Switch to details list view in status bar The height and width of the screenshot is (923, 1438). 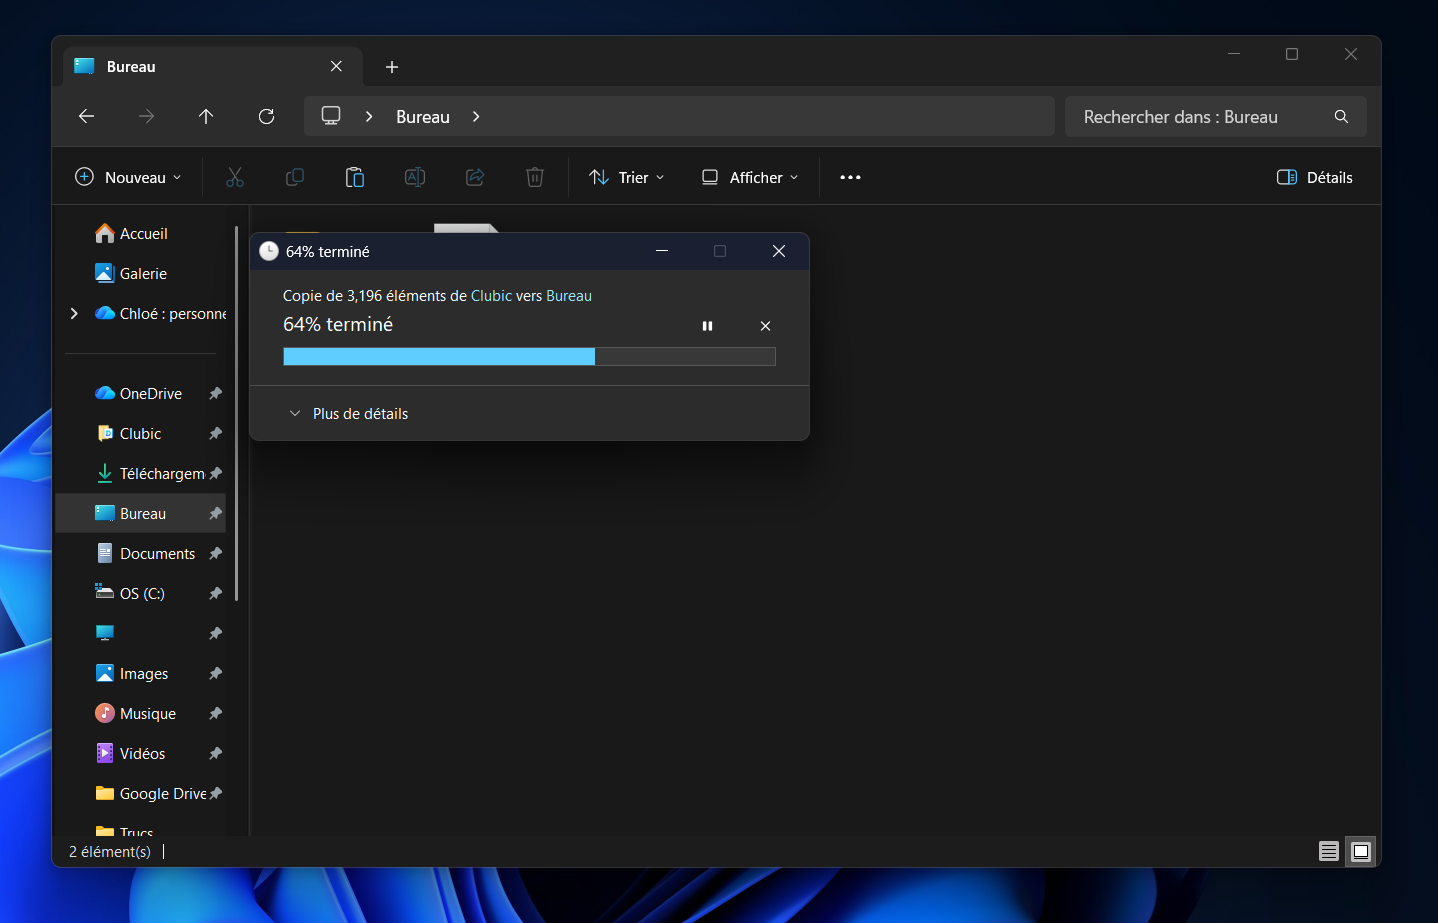tap(1328, 851)
